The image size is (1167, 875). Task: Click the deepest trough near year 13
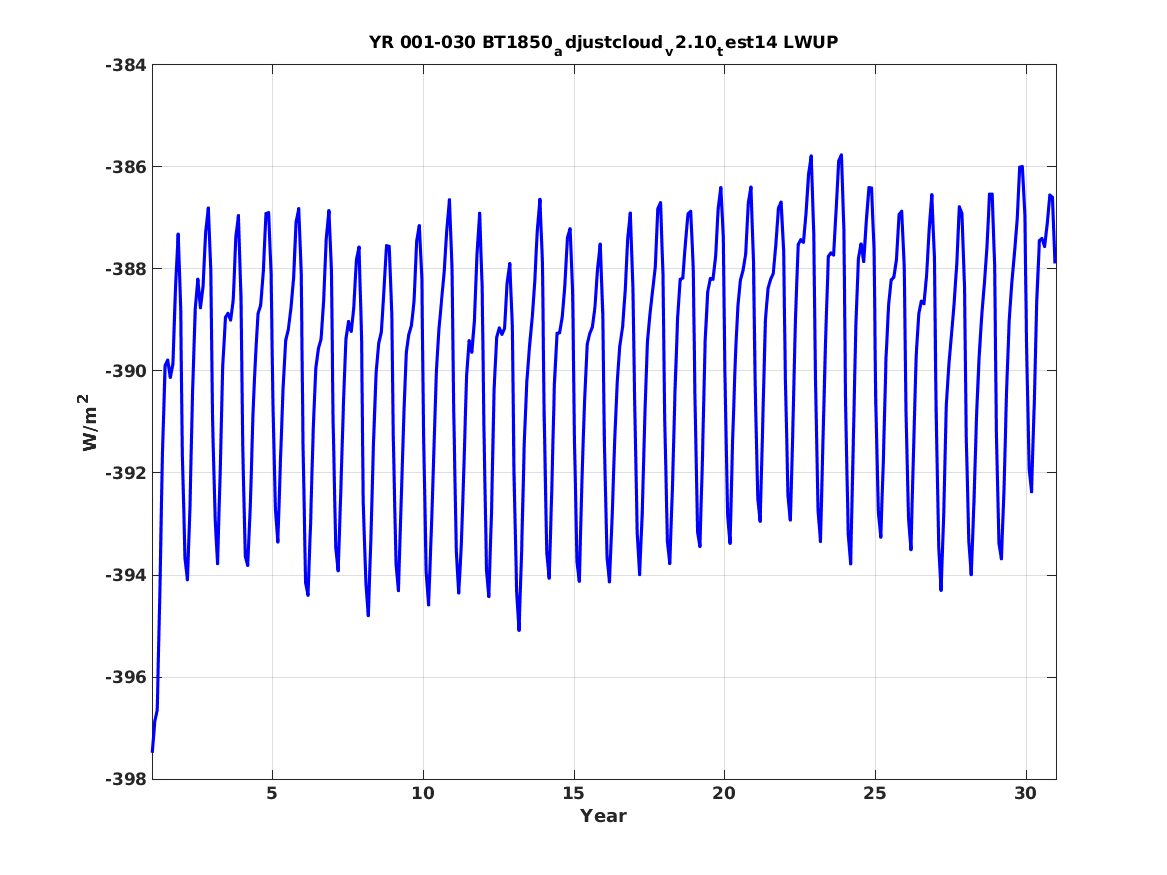pyautogui.click(x=519, y=630)
